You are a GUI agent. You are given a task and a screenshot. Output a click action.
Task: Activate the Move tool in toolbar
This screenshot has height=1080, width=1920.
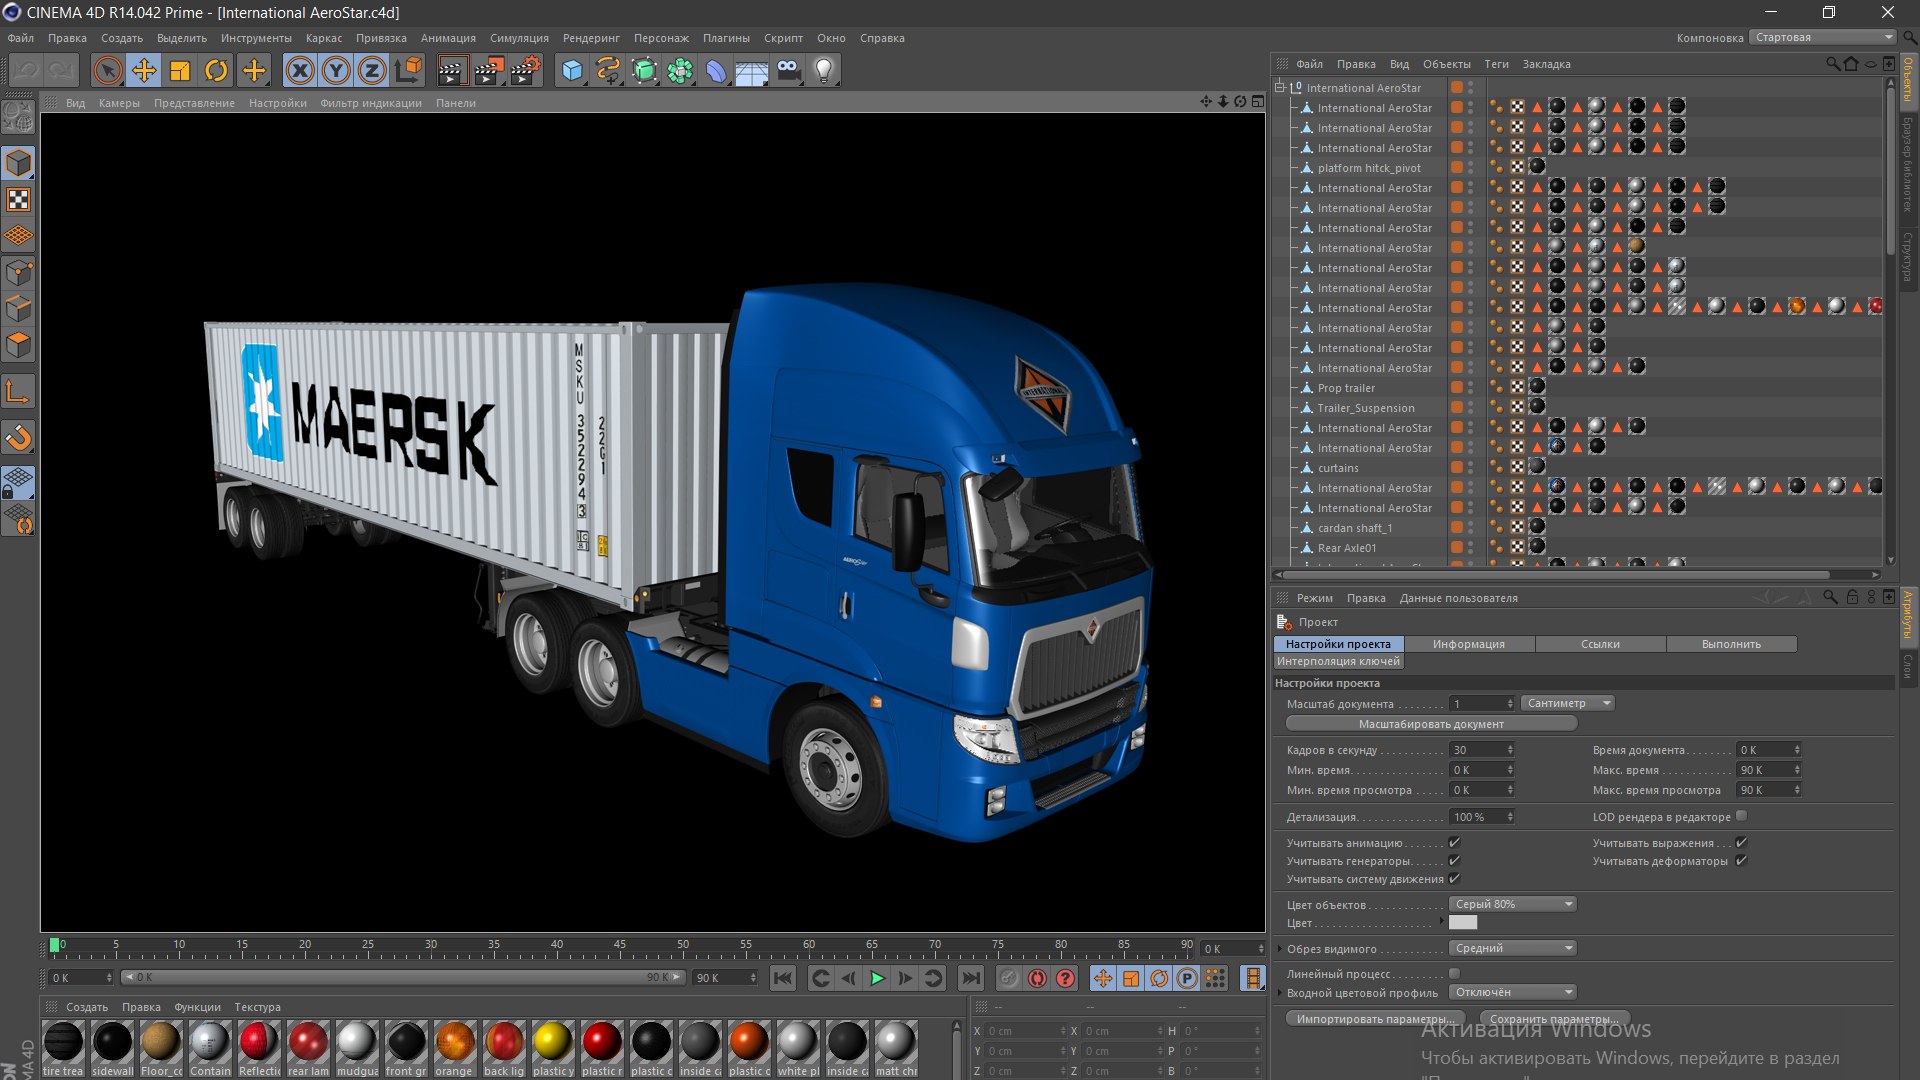click(144, 71)
